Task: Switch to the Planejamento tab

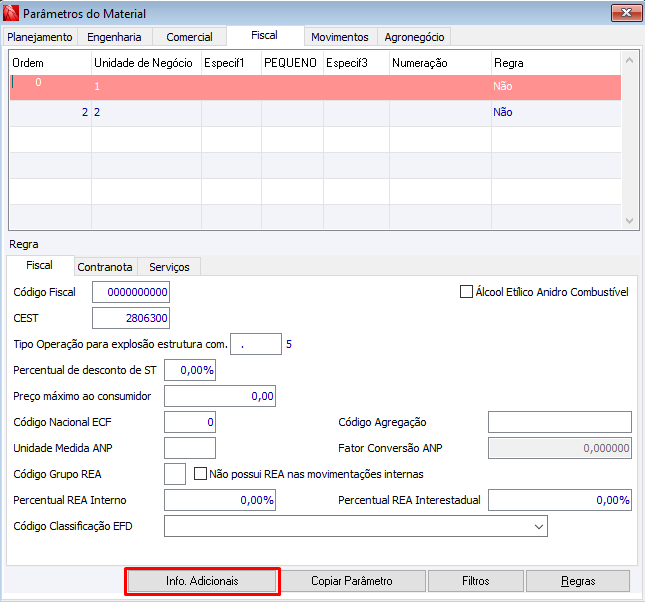Action: [x=39, y=37]
